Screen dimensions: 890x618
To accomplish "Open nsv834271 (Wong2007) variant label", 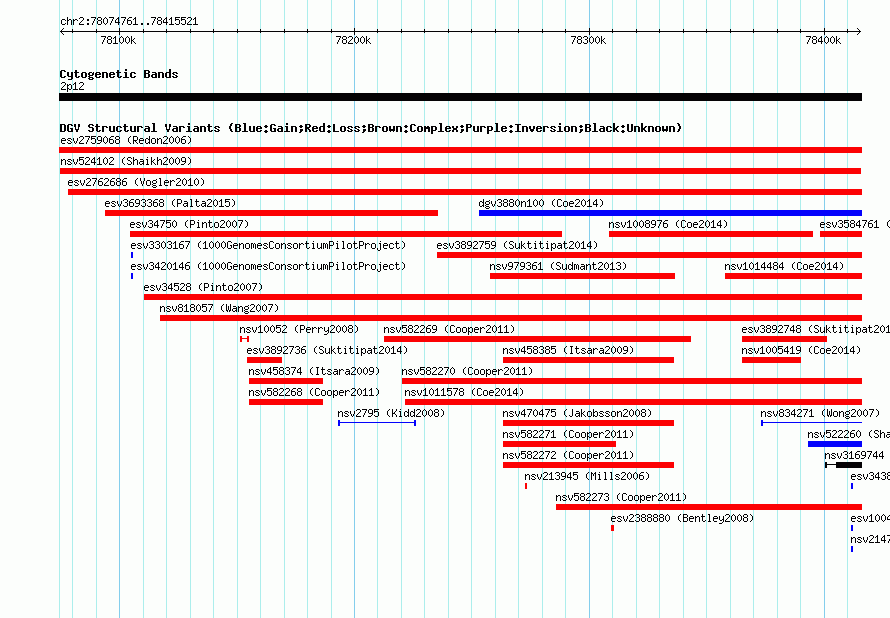I will 820,413.
